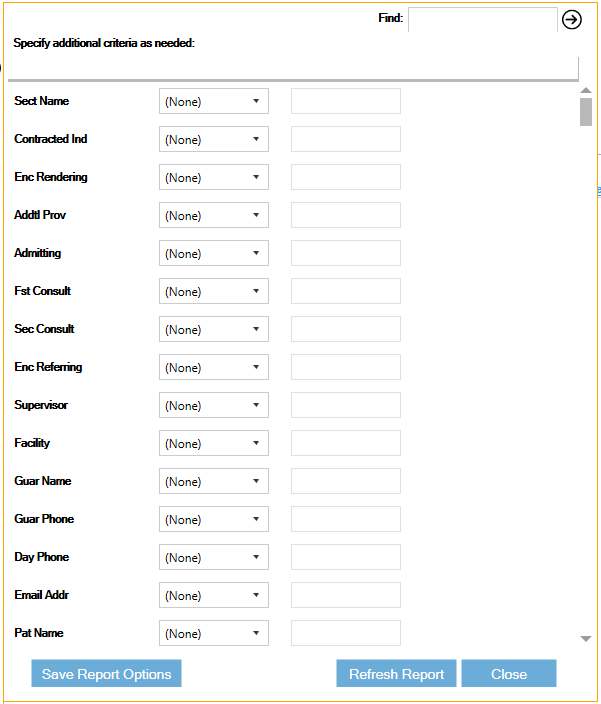This screenshot has height=704, width=601.
Task: Close the criteria dialog with Close button
Action: [x=509, y=673]
